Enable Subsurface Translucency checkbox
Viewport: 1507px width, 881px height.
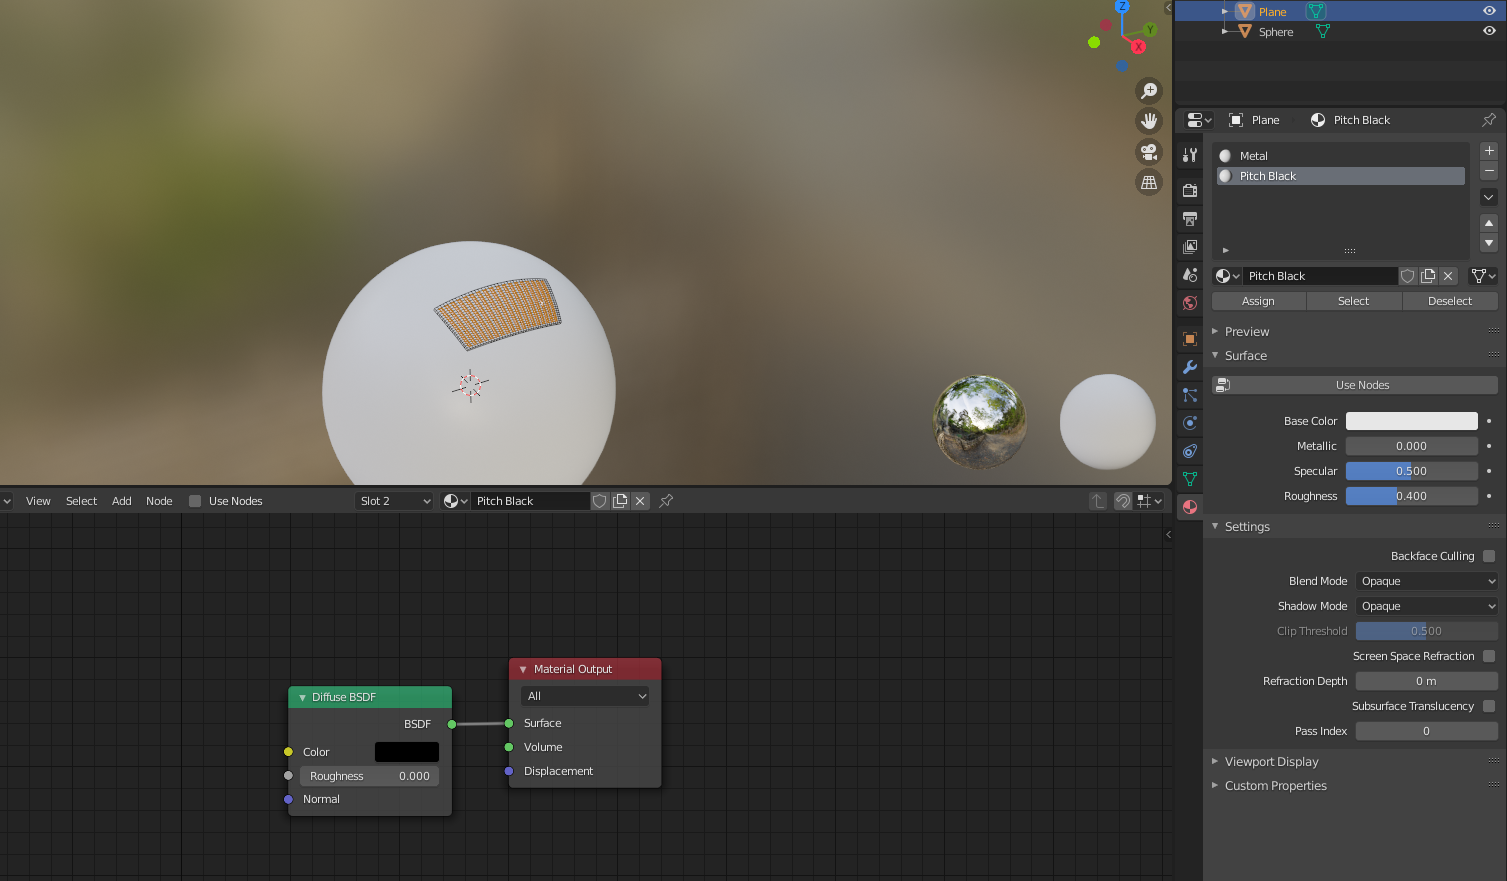click(x=1489, y=706)
